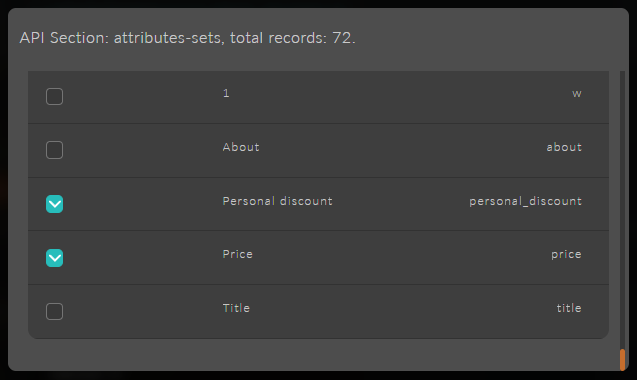Select the 'Price' name label
This screenshot has height=380, width=637.
pyautogui.click(x=238, y=254)
